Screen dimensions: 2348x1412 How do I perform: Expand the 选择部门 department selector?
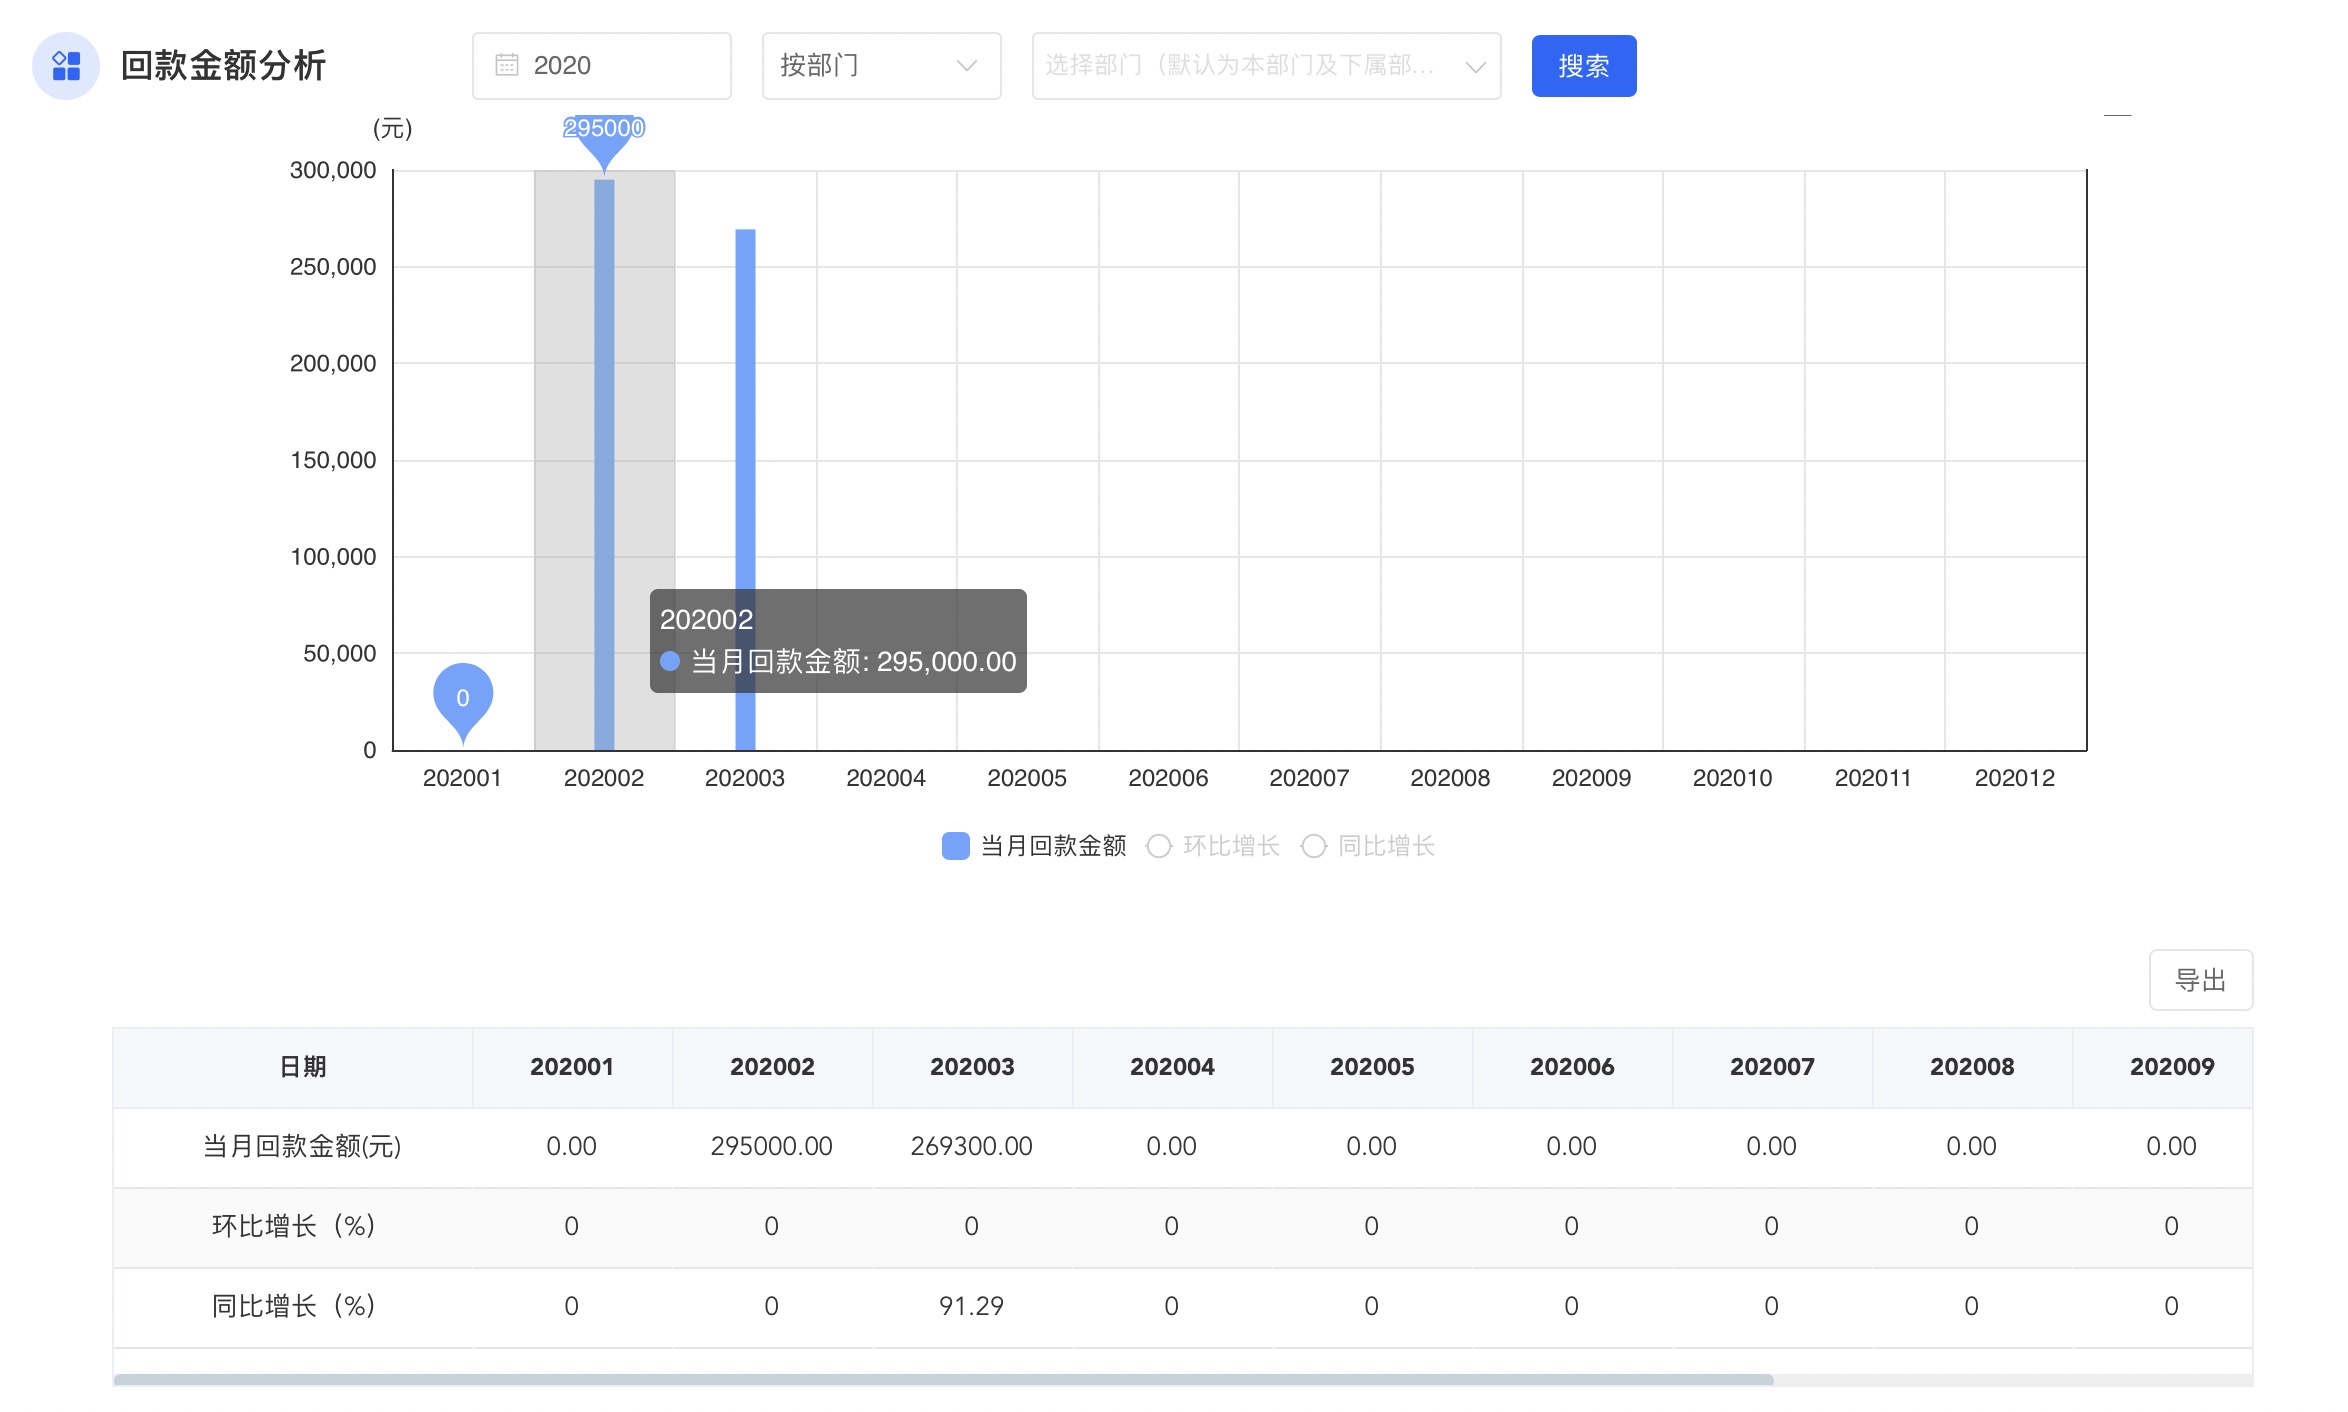tap(1240, 66)
